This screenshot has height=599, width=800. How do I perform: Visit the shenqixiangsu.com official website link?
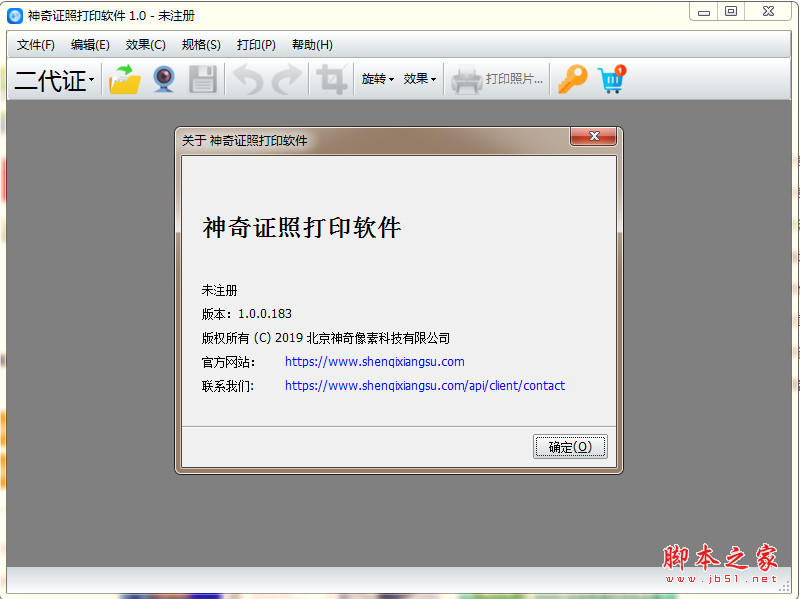(372, 361)
